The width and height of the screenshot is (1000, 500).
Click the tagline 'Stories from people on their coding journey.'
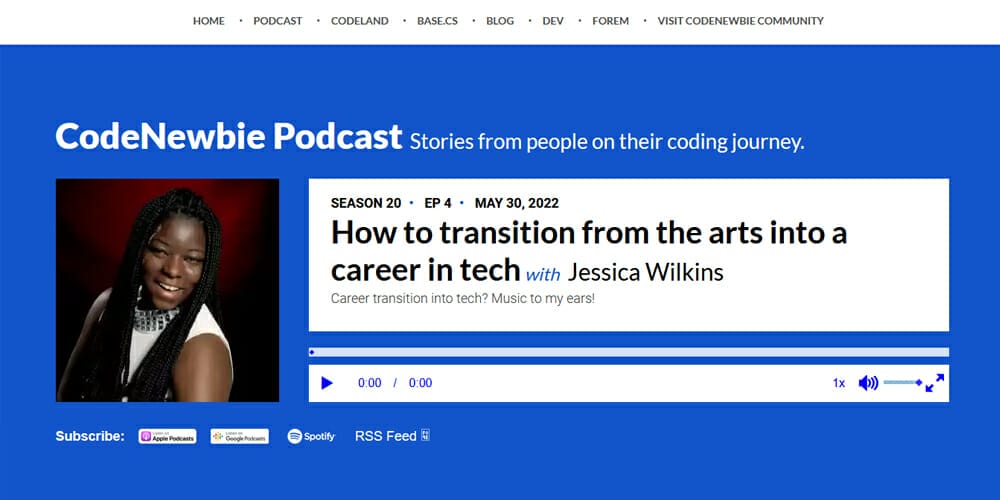(607, 142)
